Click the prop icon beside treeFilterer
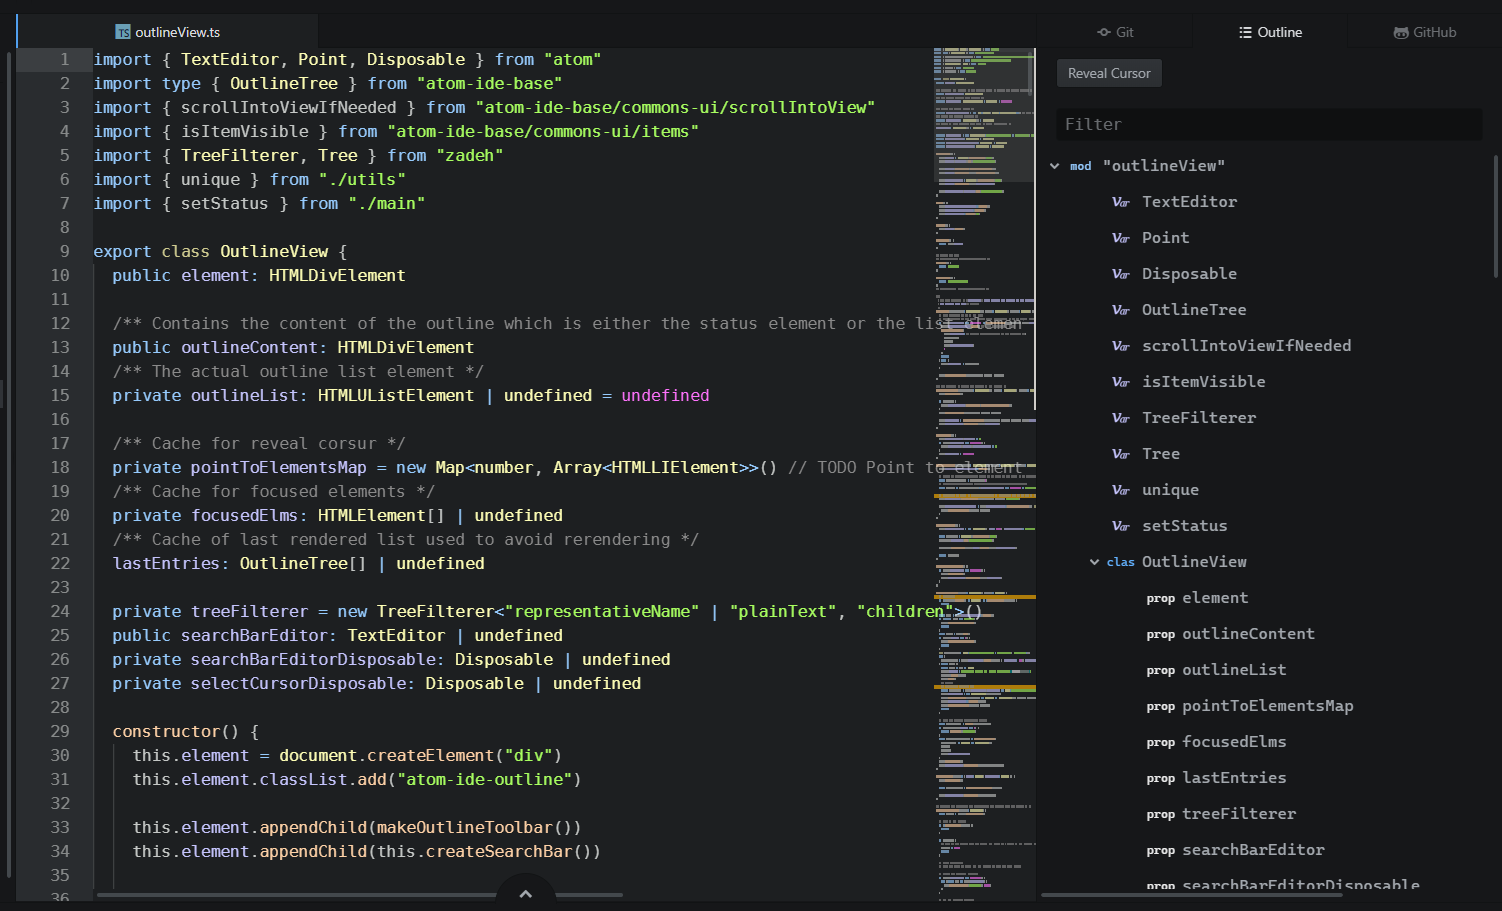Screen dimensions: 1502x911 pyautogui.click(x=1161, y=814)
